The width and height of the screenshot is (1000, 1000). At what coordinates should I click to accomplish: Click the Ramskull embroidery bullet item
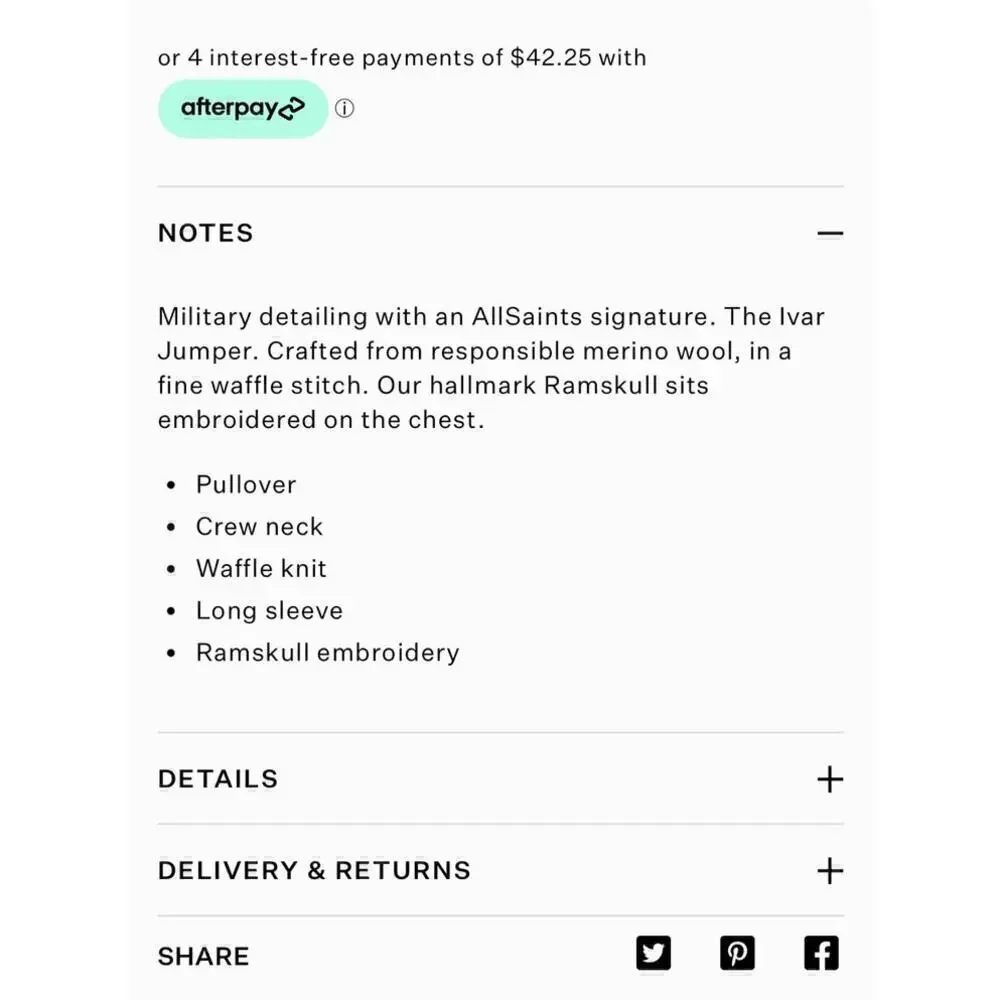click(327, 653)
